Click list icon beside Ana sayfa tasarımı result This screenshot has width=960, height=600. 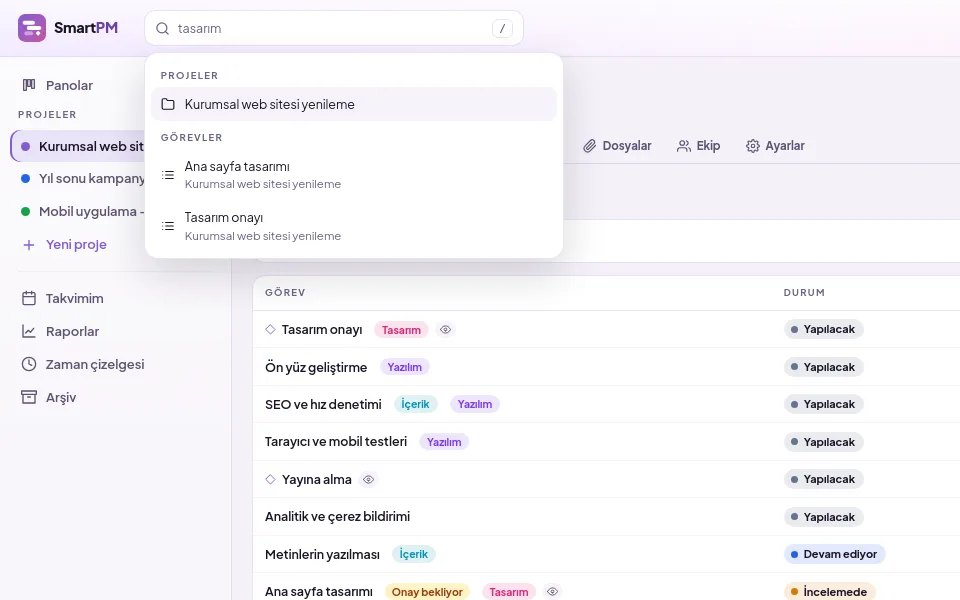pyautogui.click(x=168, y=175)
